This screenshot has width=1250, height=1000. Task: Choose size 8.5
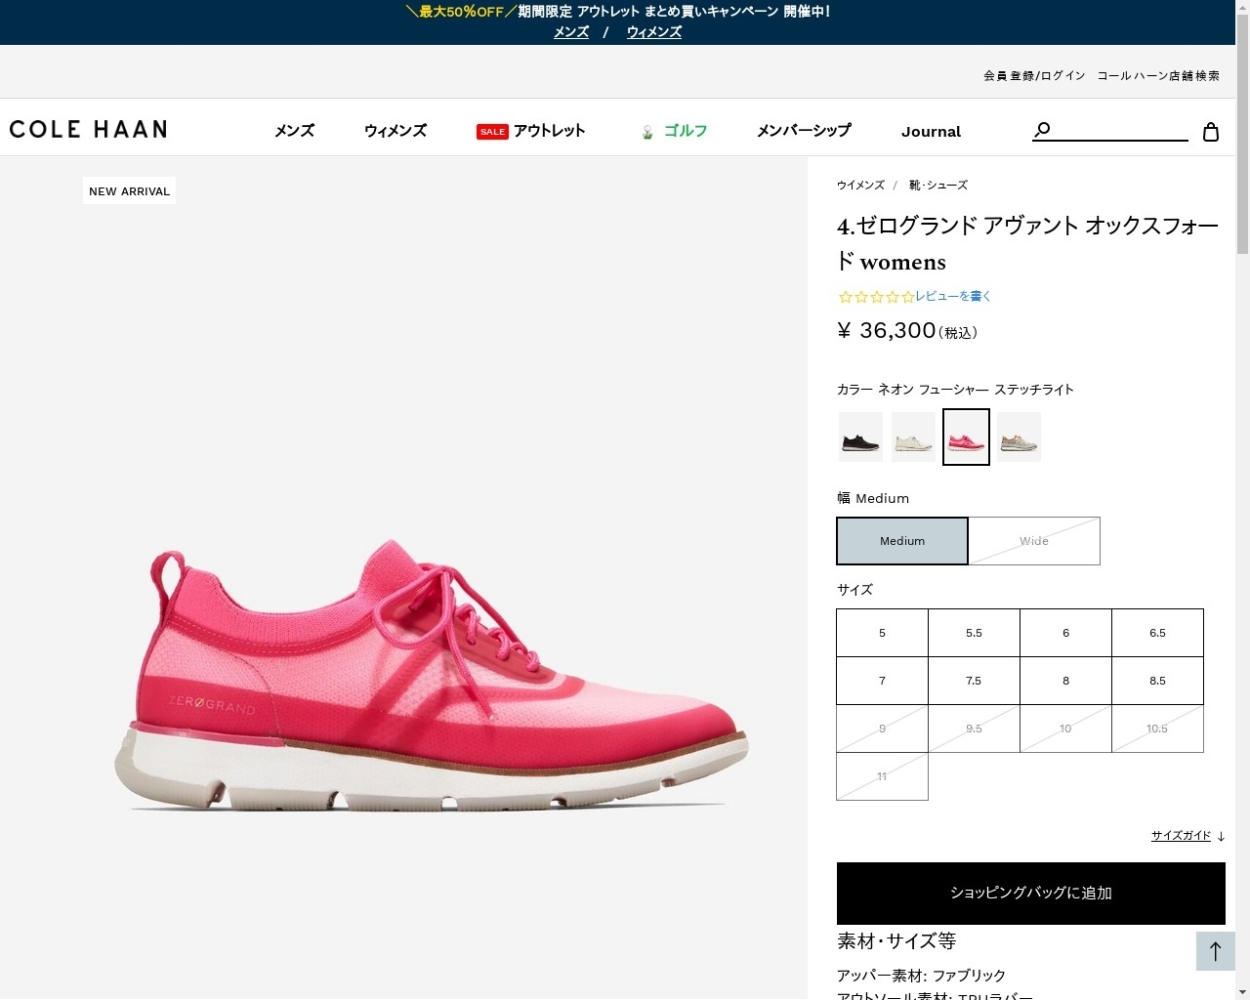[x=1158, y=681]
